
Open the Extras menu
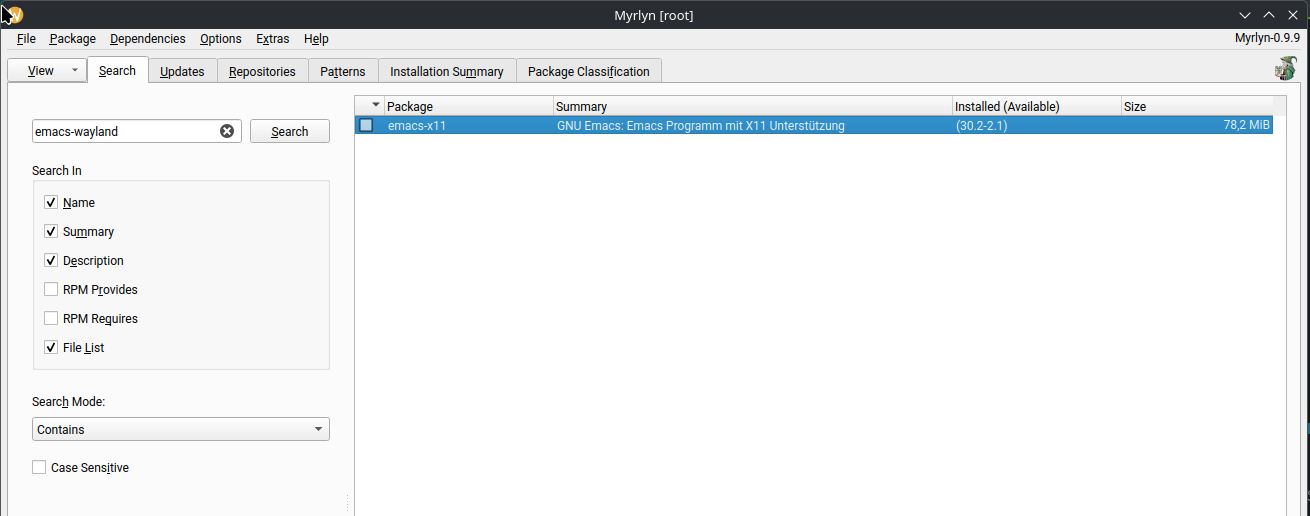272,39
